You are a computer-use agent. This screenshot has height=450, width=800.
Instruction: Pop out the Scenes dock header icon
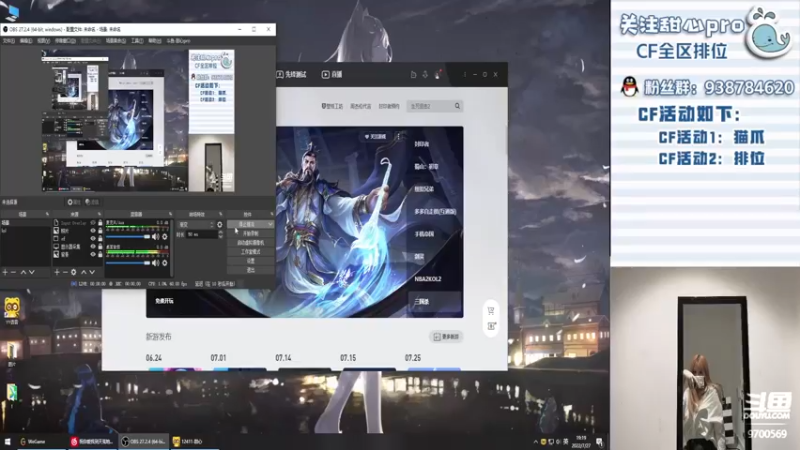pyautogui.click(x=47, y=214)
